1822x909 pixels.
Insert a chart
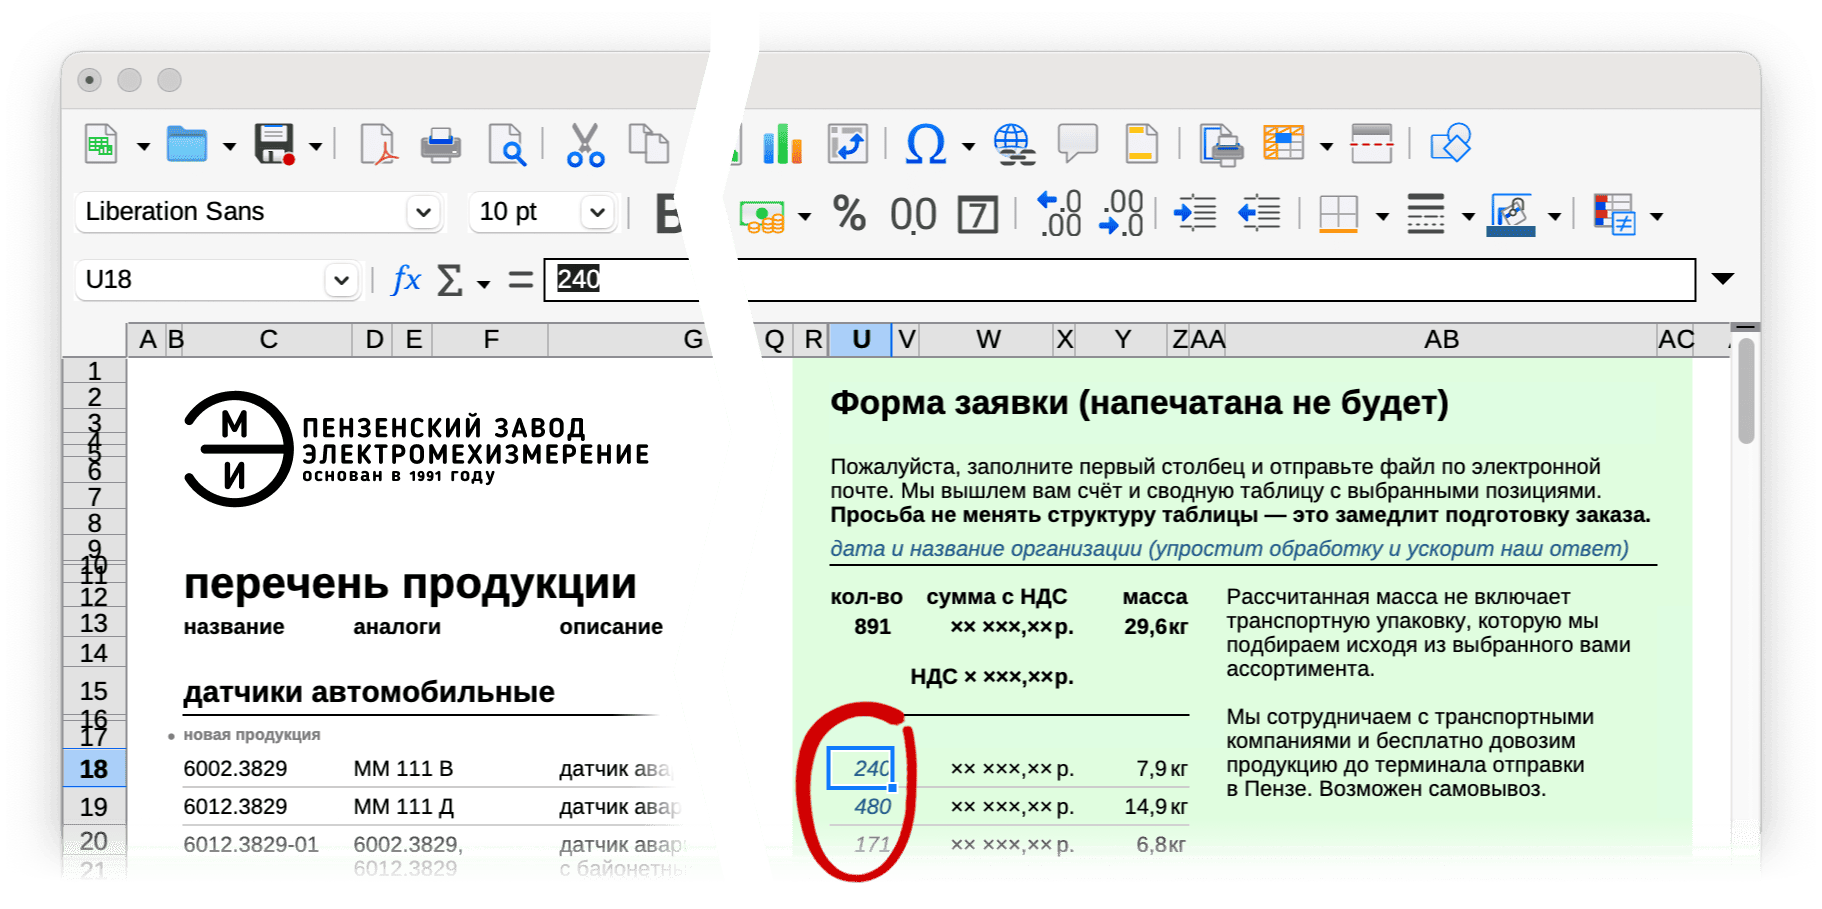(783, 143)
